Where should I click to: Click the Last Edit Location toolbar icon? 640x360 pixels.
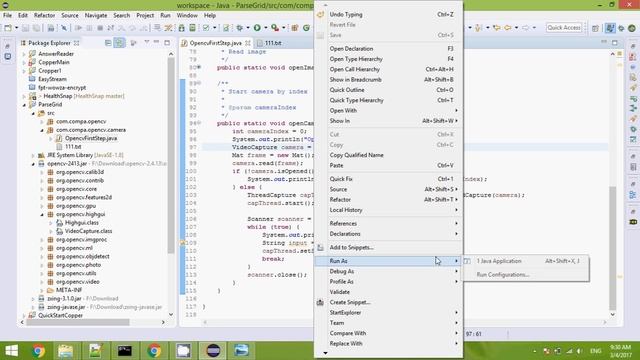[497, 28]
